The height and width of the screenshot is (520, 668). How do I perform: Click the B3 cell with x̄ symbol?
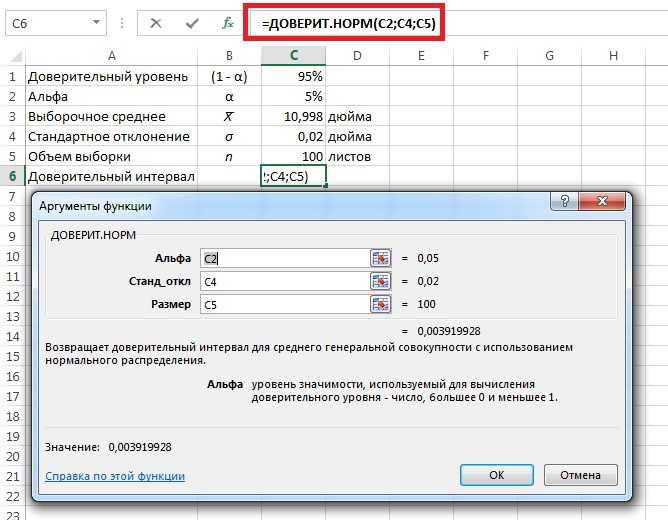point(229,116)
